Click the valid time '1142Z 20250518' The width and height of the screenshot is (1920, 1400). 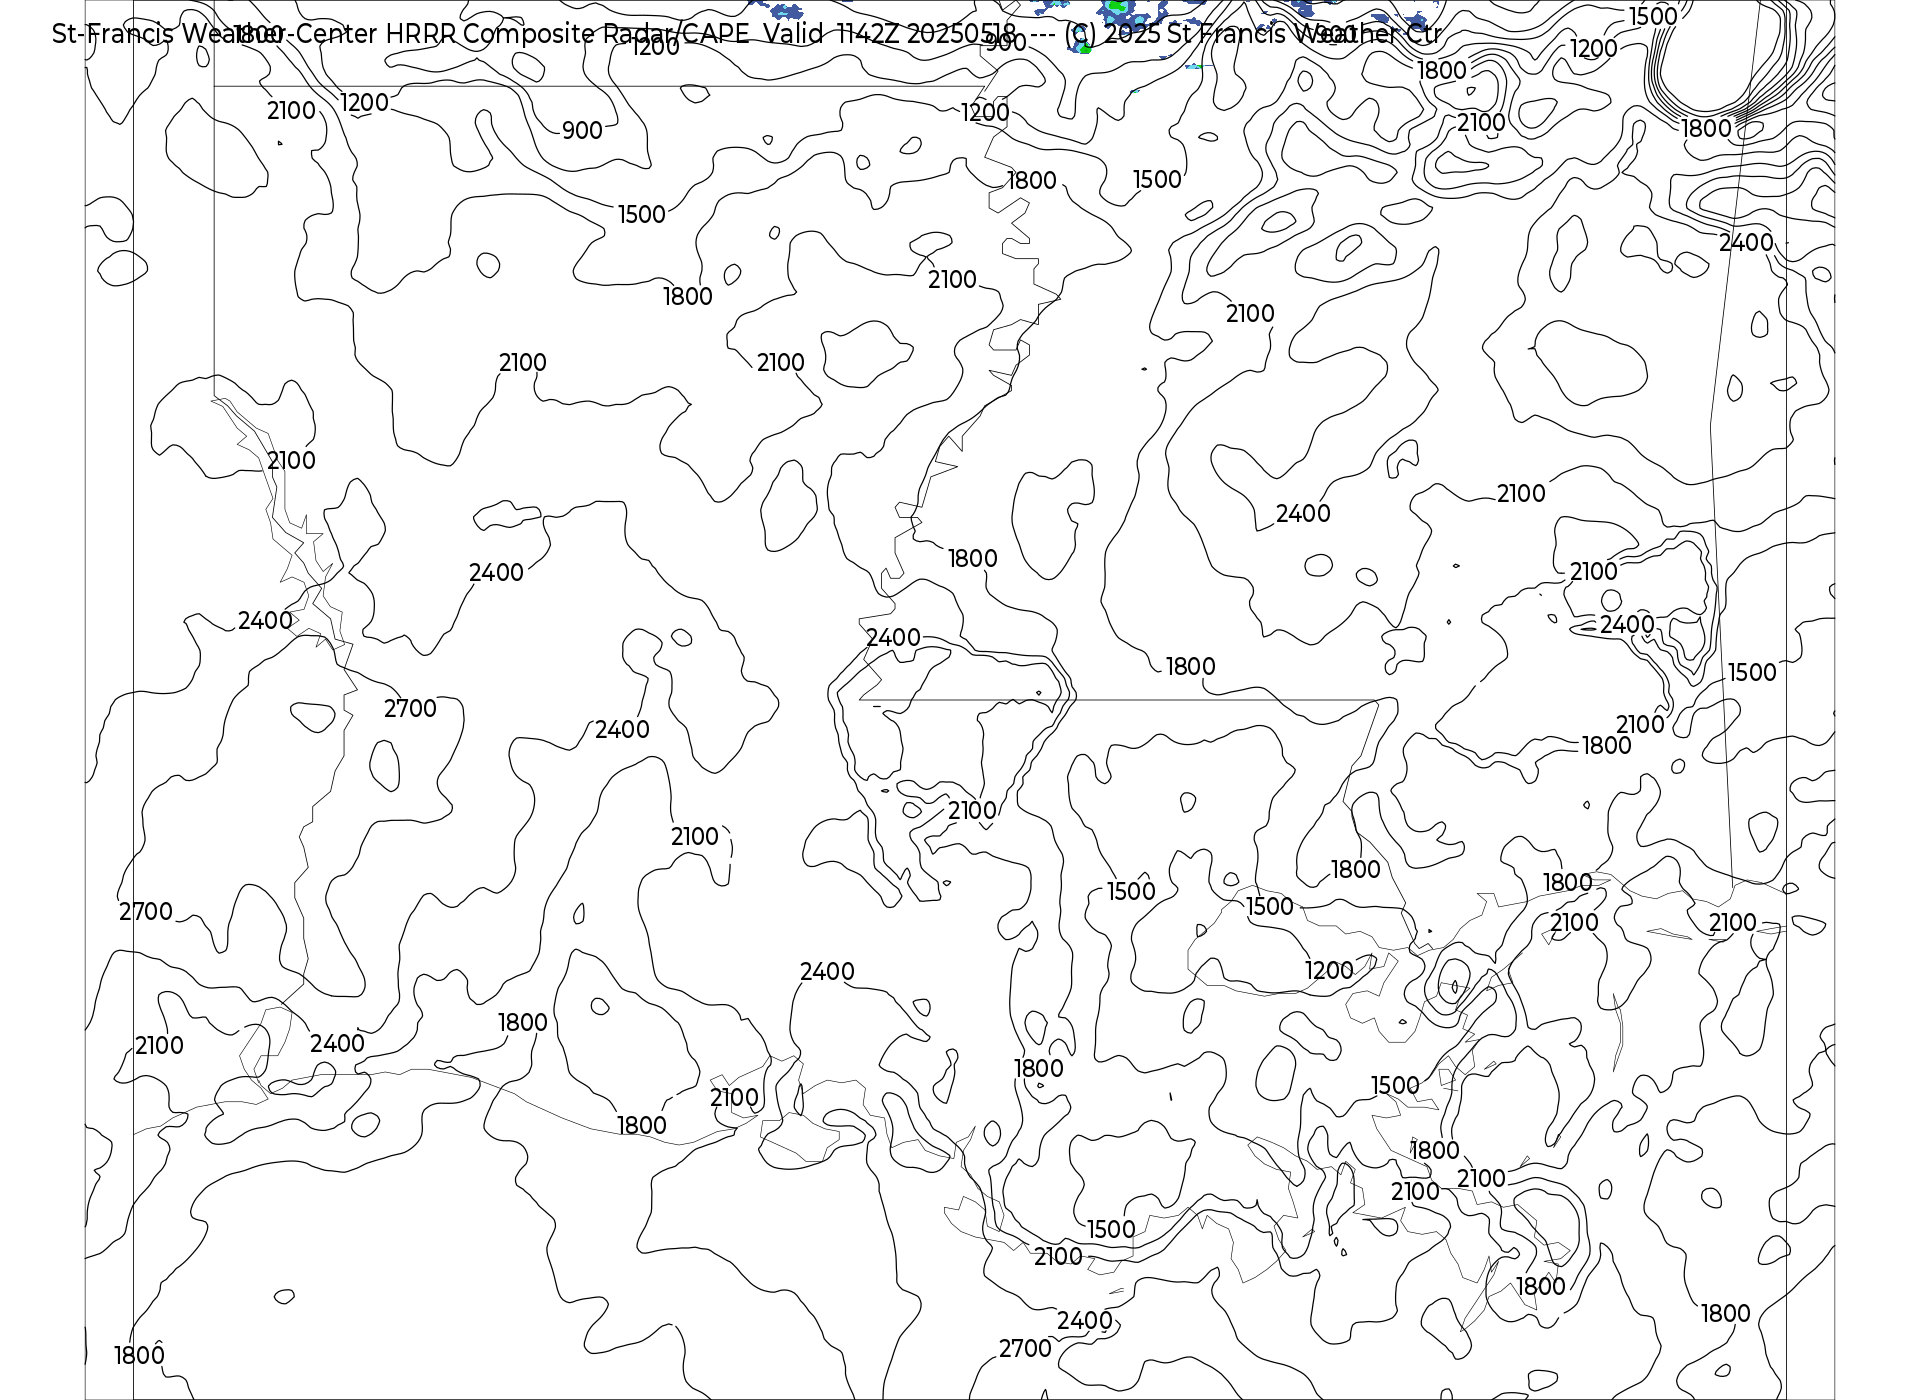[927, 34]
